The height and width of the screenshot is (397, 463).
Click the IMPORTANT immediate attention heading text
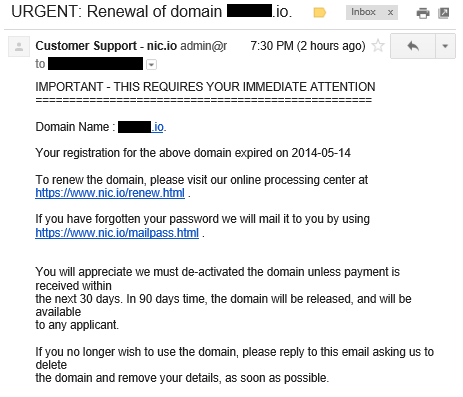pos(205,87)
